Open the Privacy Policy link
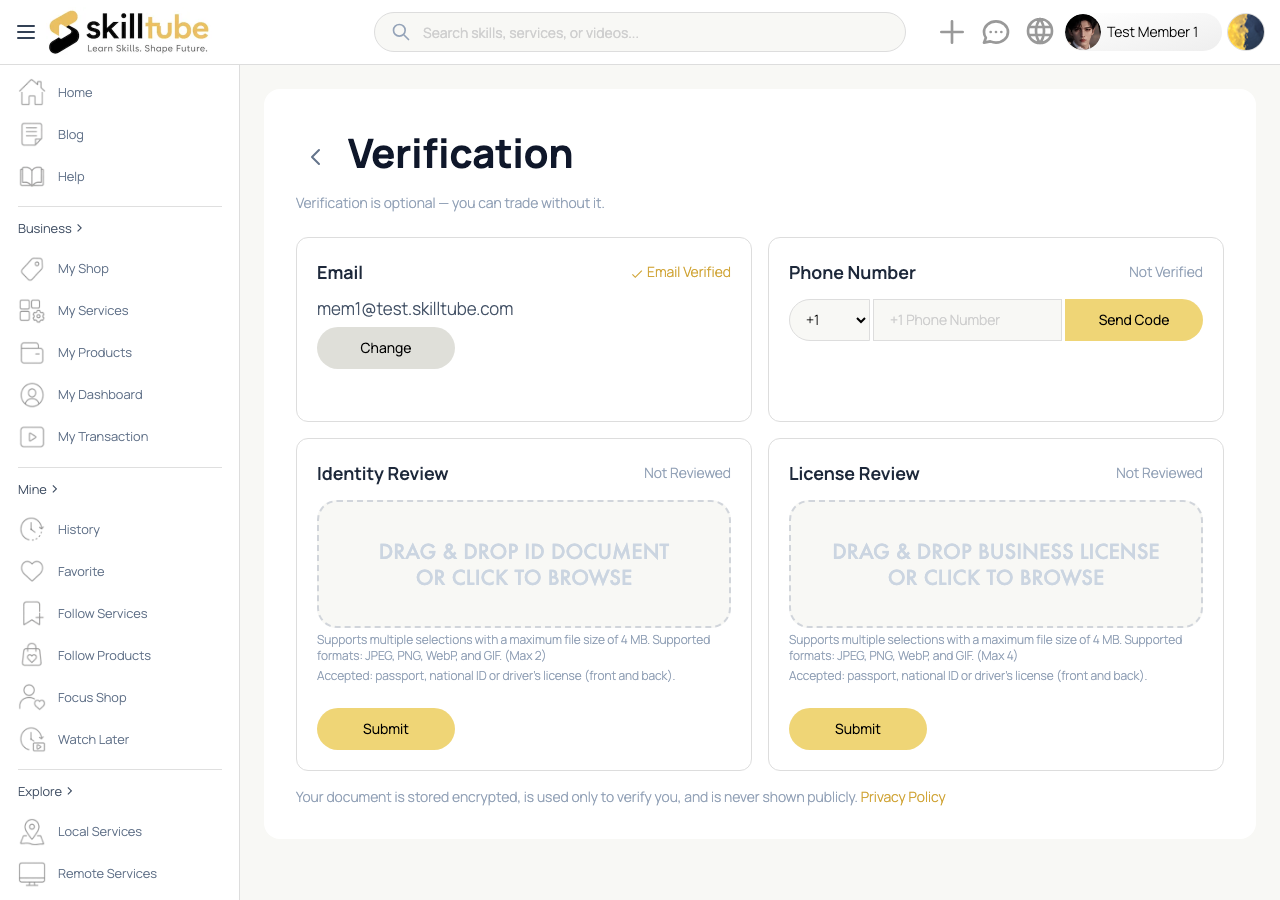1280x900 pixels. tap(903, 797)
